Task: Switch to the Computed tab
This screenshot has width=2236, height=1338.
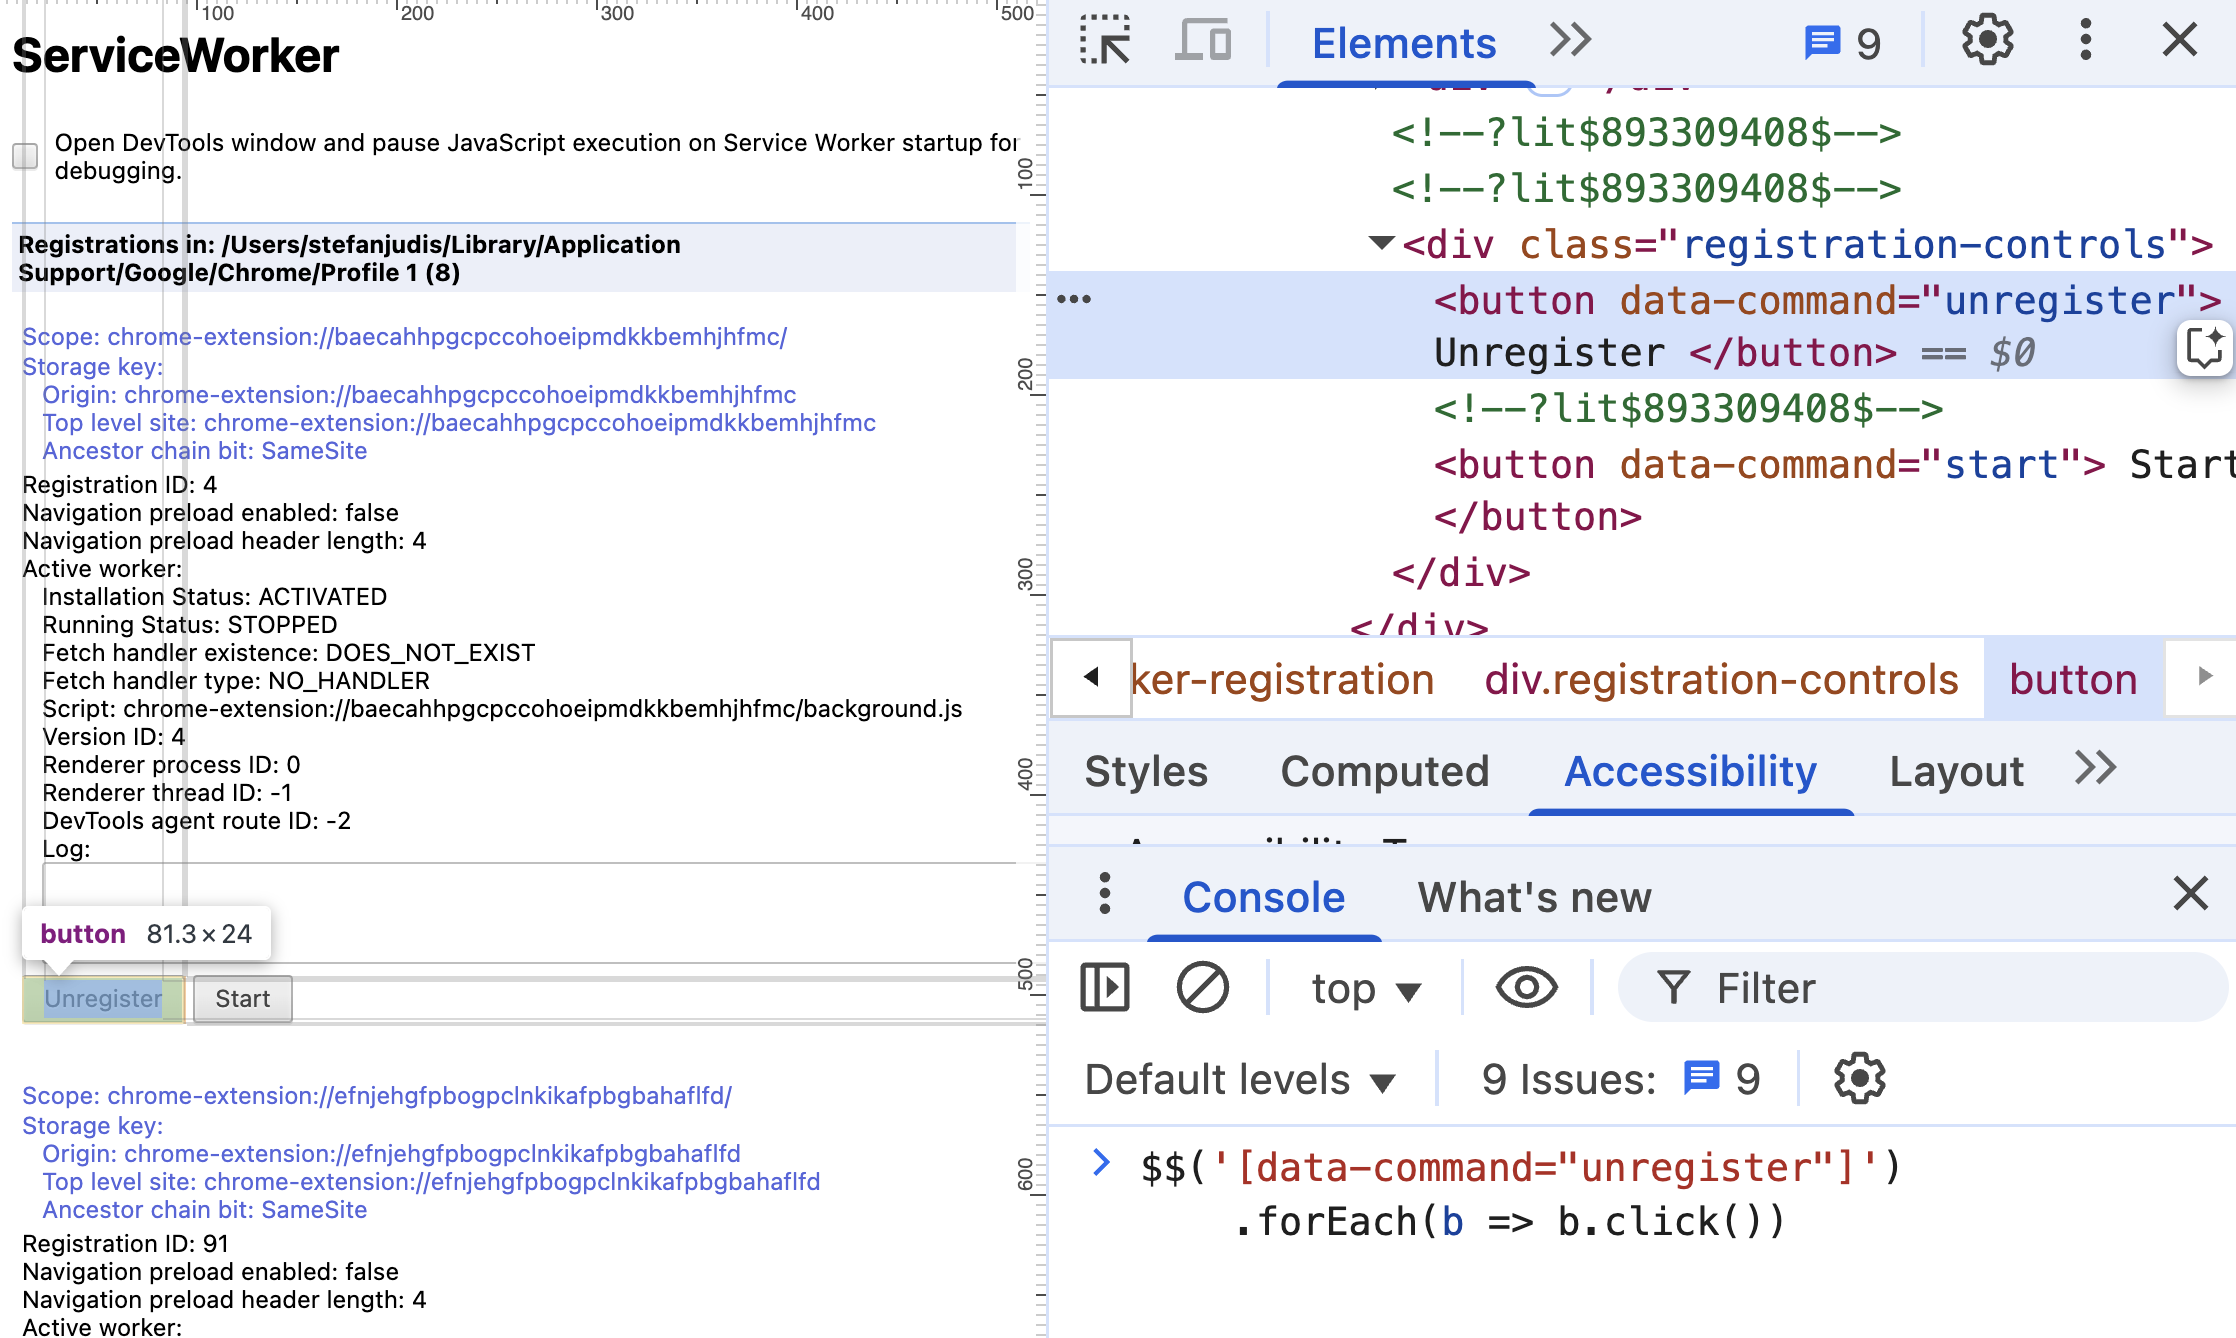Action: point(1384,771)
